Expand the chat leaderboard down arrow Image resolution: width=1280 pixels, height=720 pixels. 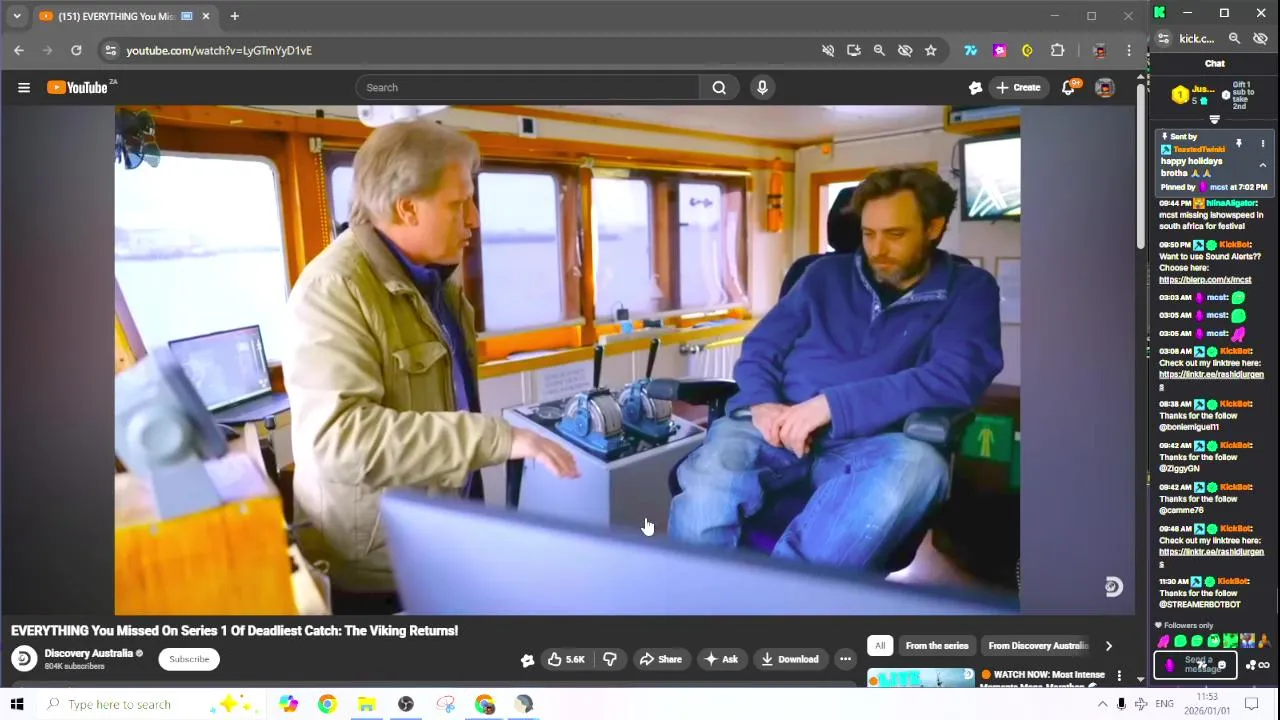[x=1214, y=119]
